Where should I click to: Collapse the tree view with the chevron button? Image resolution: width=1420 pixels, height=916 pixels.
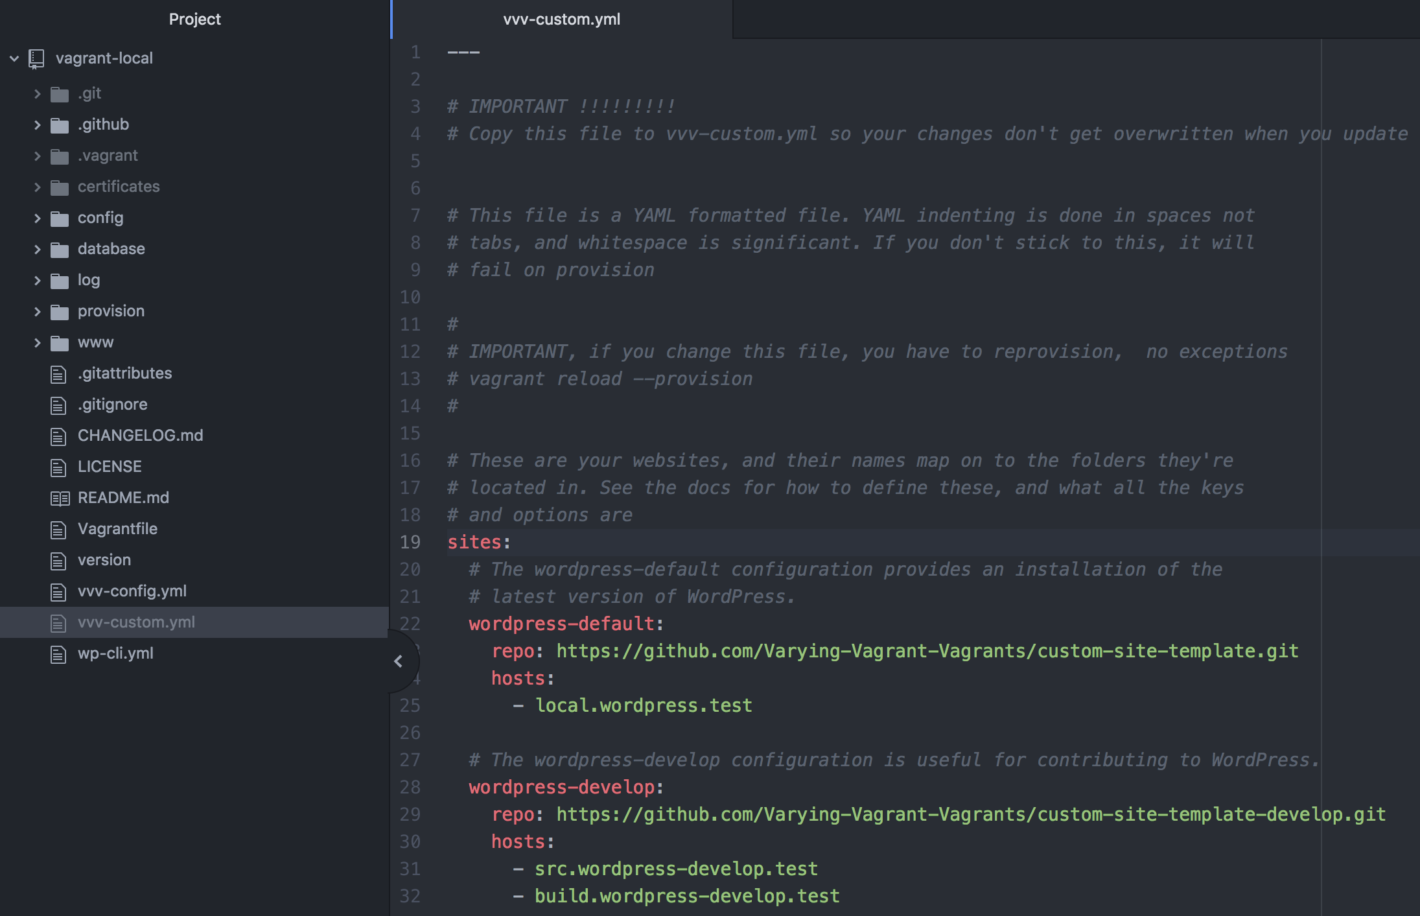click(x=398, y=661)
